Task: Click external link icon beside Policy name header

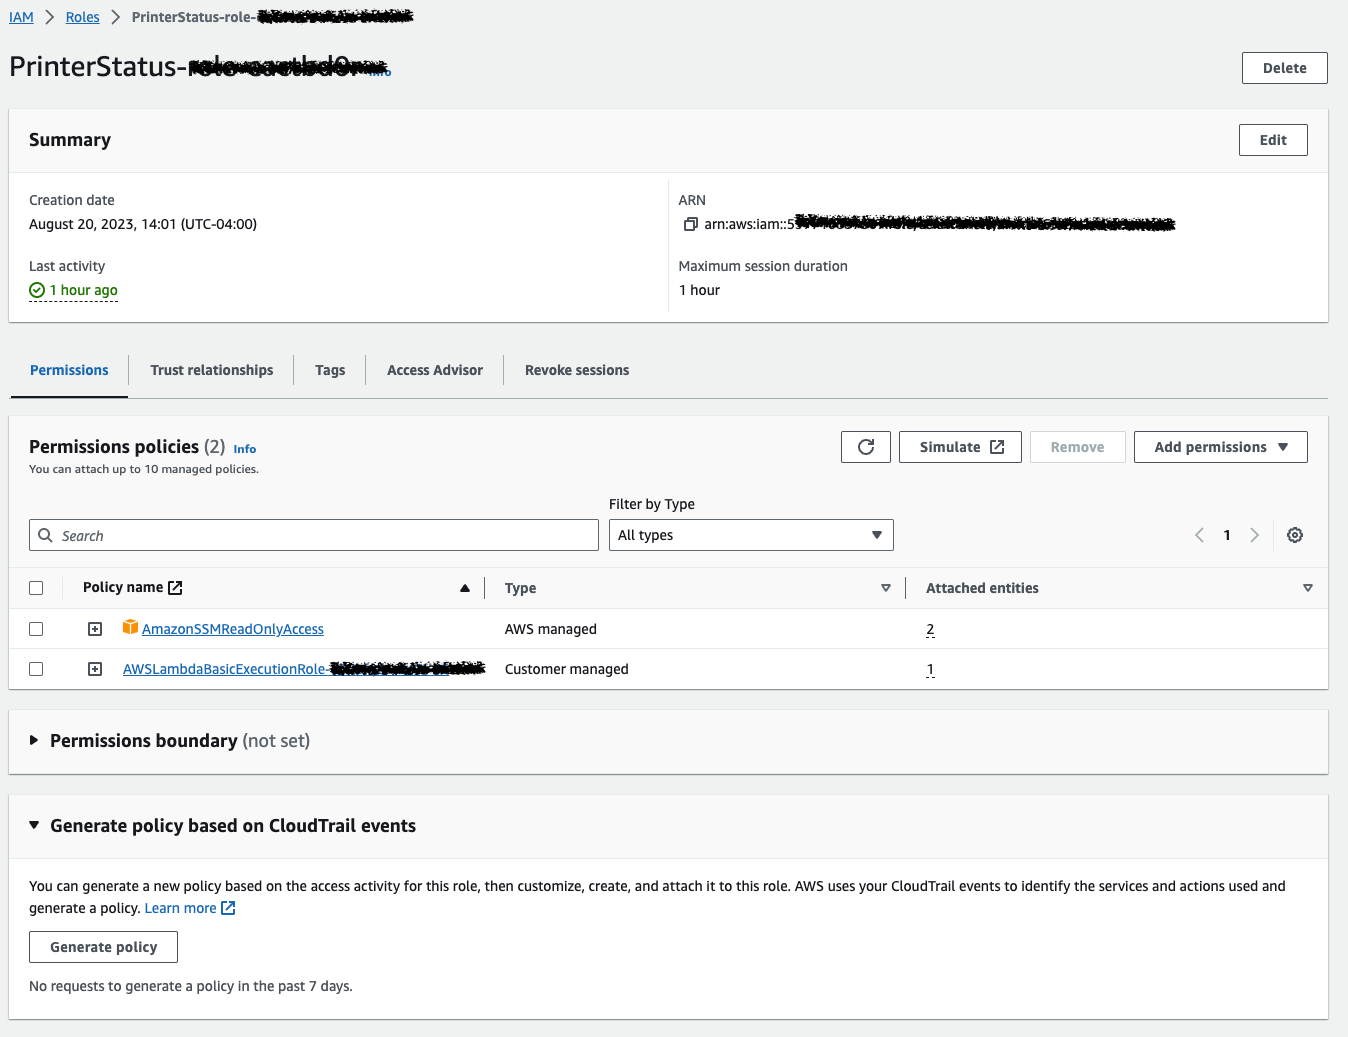Action: pos(175,588)
